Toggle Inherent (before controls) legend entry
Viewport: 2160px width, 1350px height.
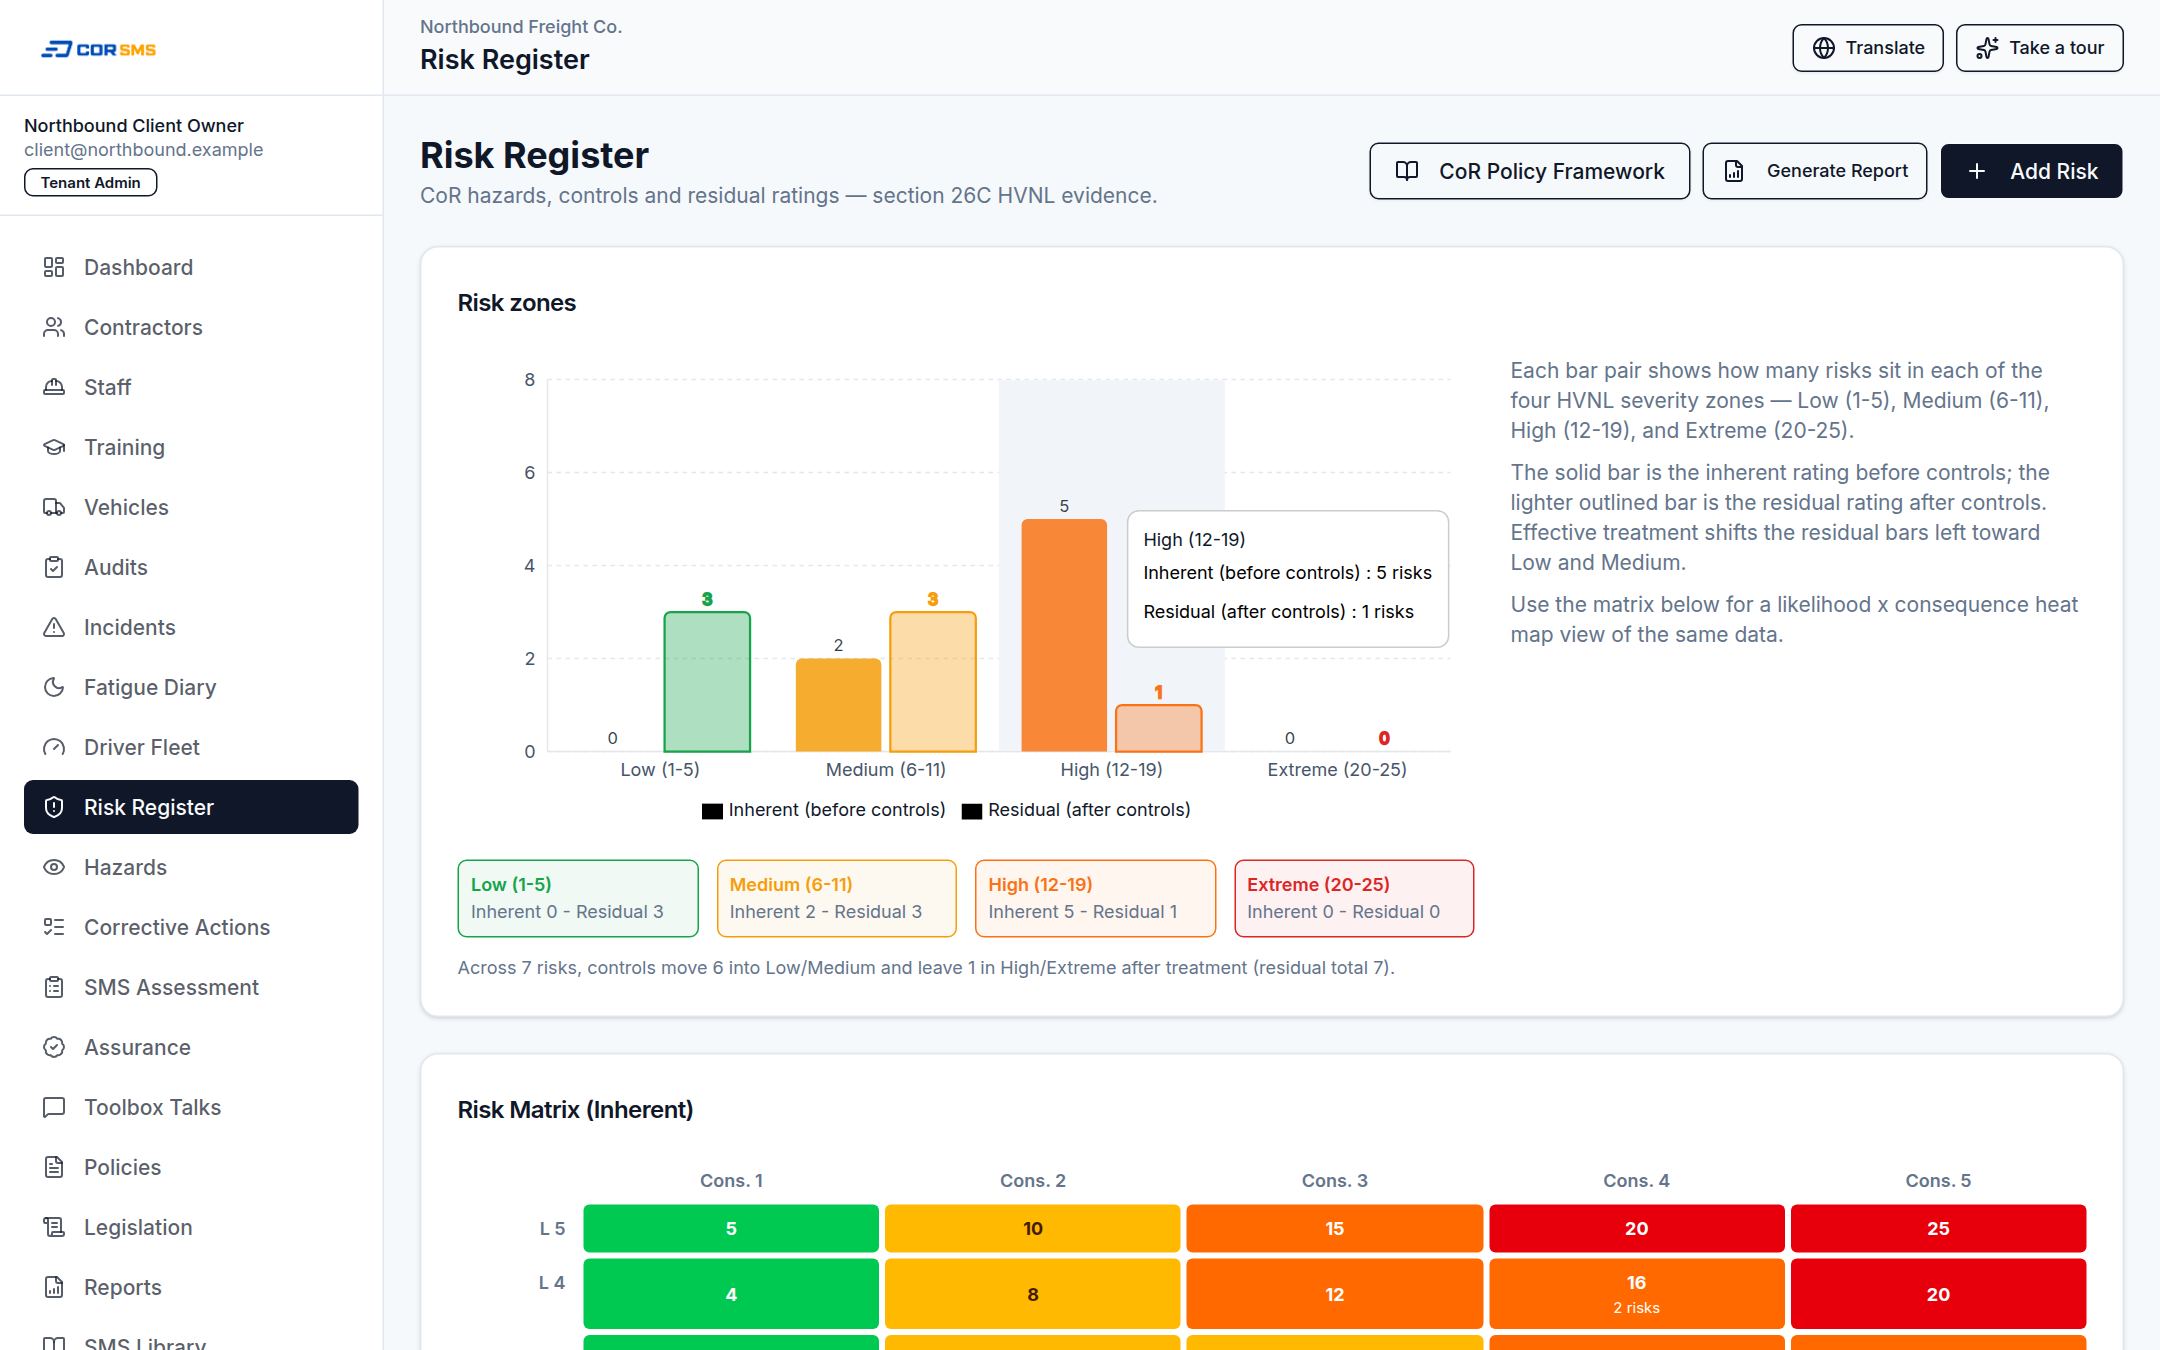(x=823, y=810)
